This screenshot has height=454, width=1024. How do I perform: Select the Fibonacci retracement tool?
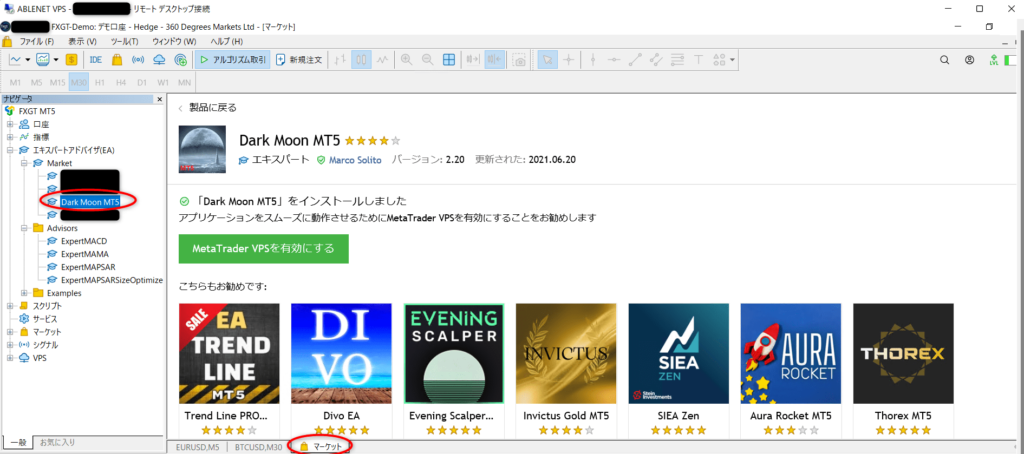[x=677, y=59]
